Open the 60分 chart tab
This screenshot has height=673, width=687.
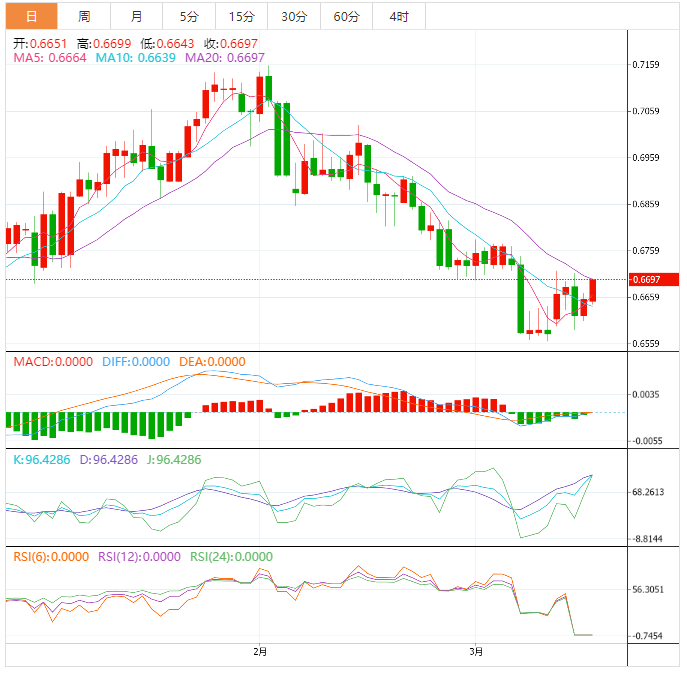(x=346, y=16)
